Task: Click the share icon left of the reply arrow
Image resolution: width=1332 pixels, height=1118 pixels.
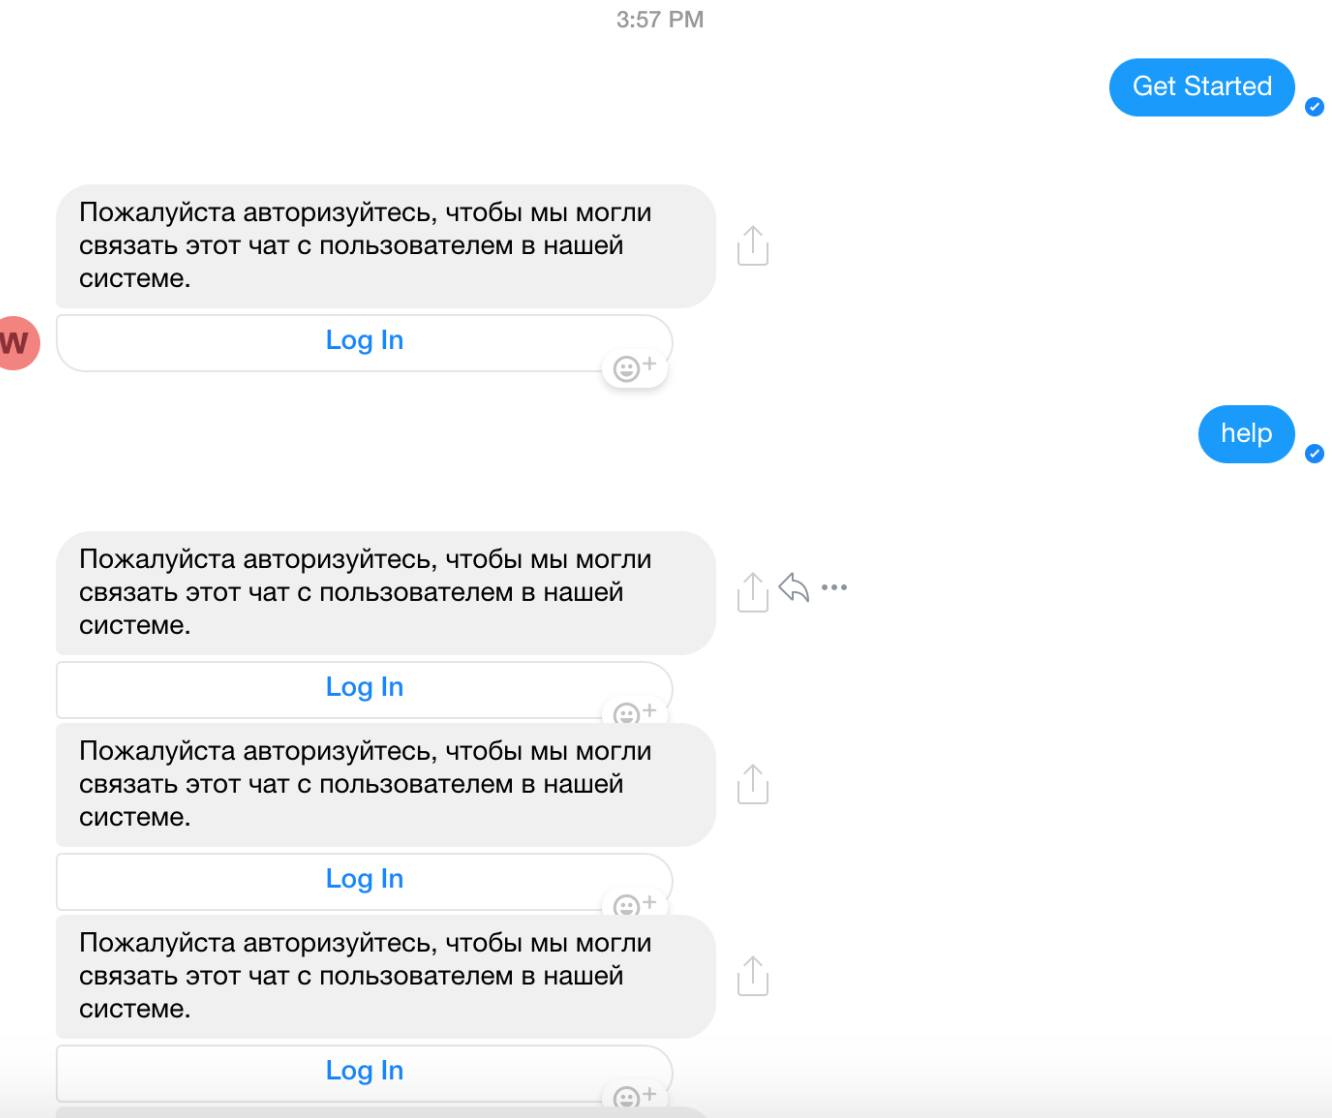Action: coord(752,592)
